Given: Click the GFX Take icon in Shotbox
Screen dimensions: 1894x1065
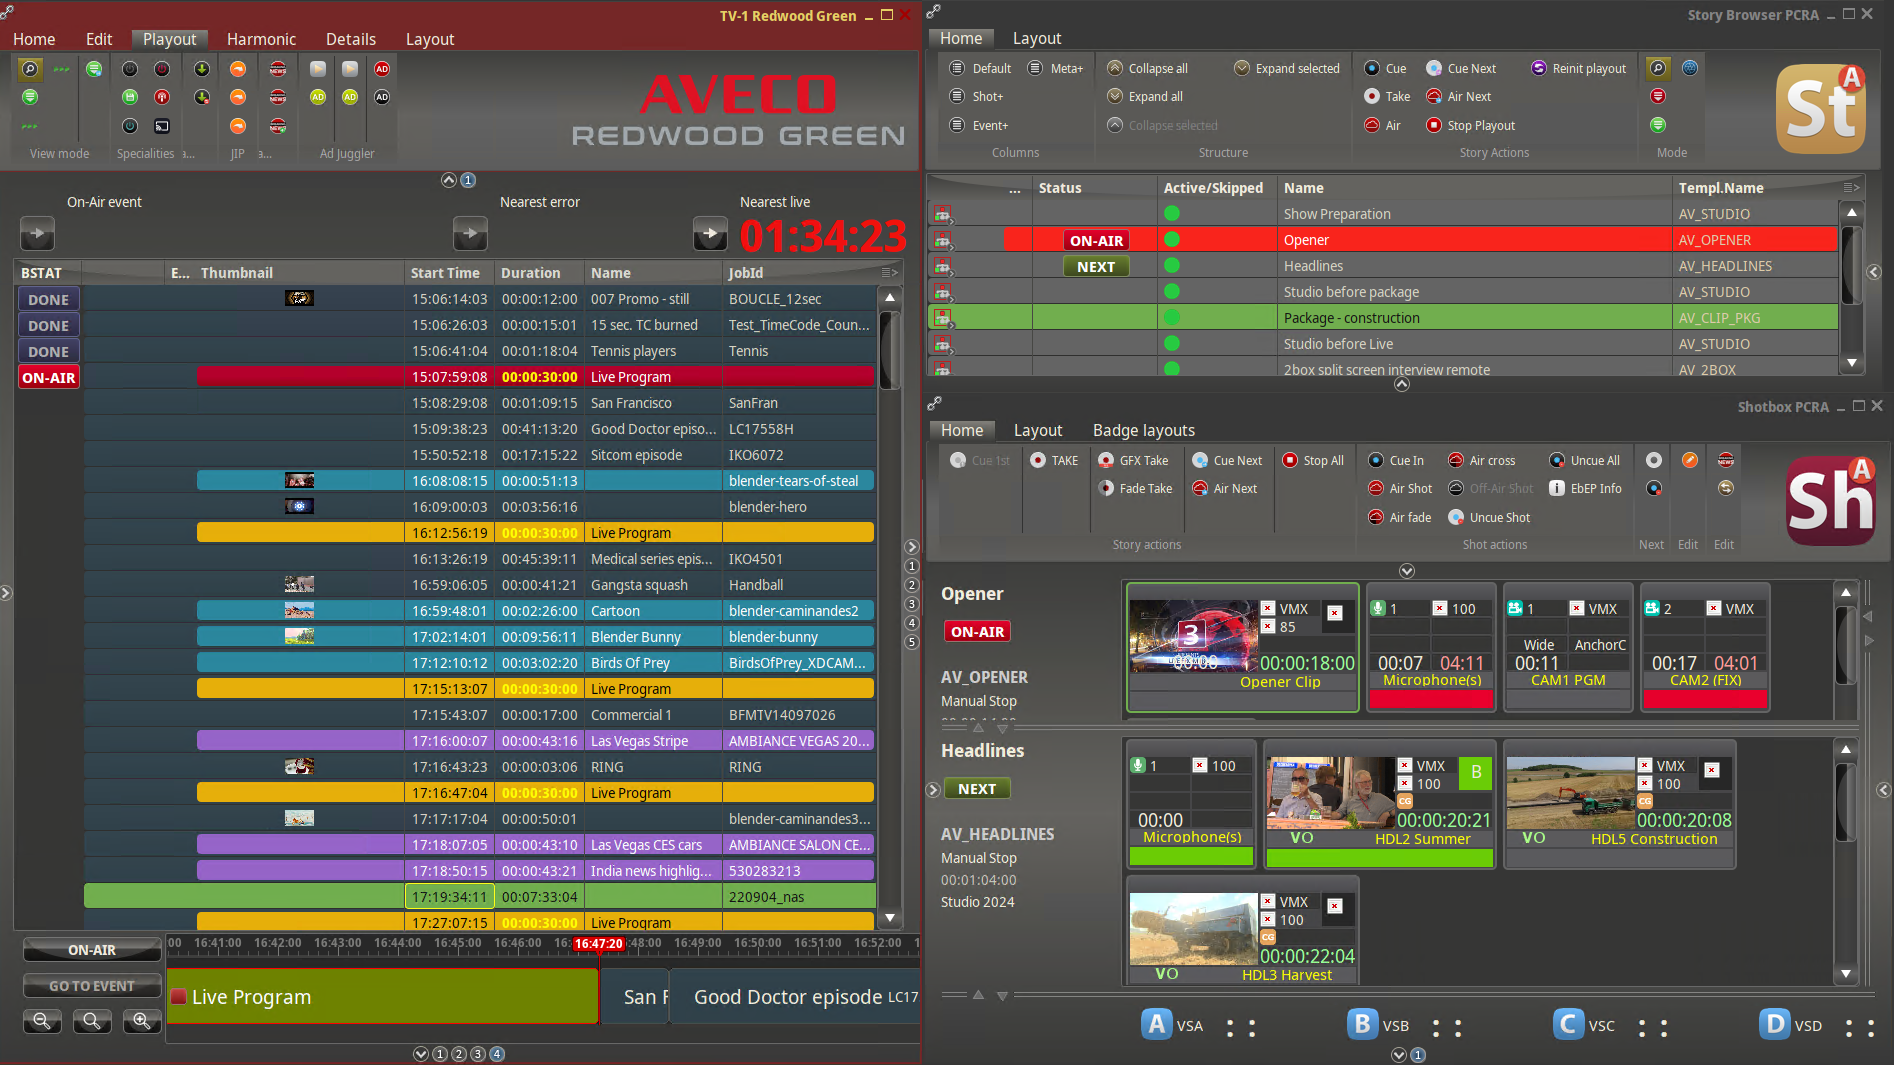Looking at the screenshot, I should coord(1106,460).
